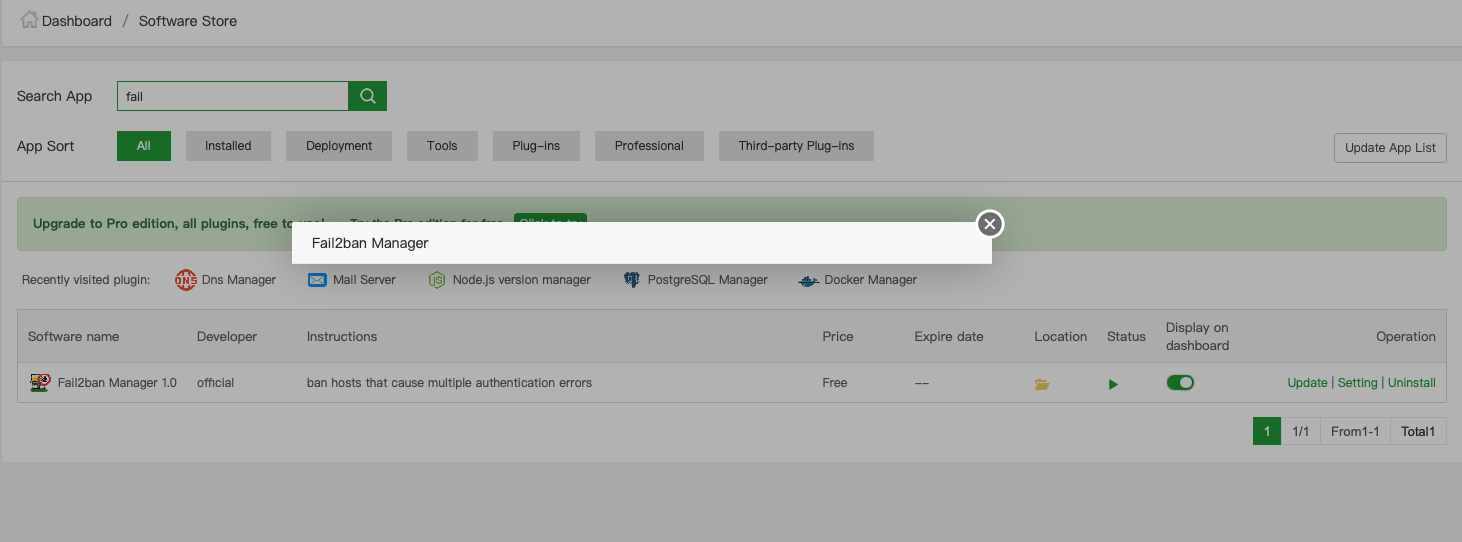Click the Expire date column header

coord(949,337)
